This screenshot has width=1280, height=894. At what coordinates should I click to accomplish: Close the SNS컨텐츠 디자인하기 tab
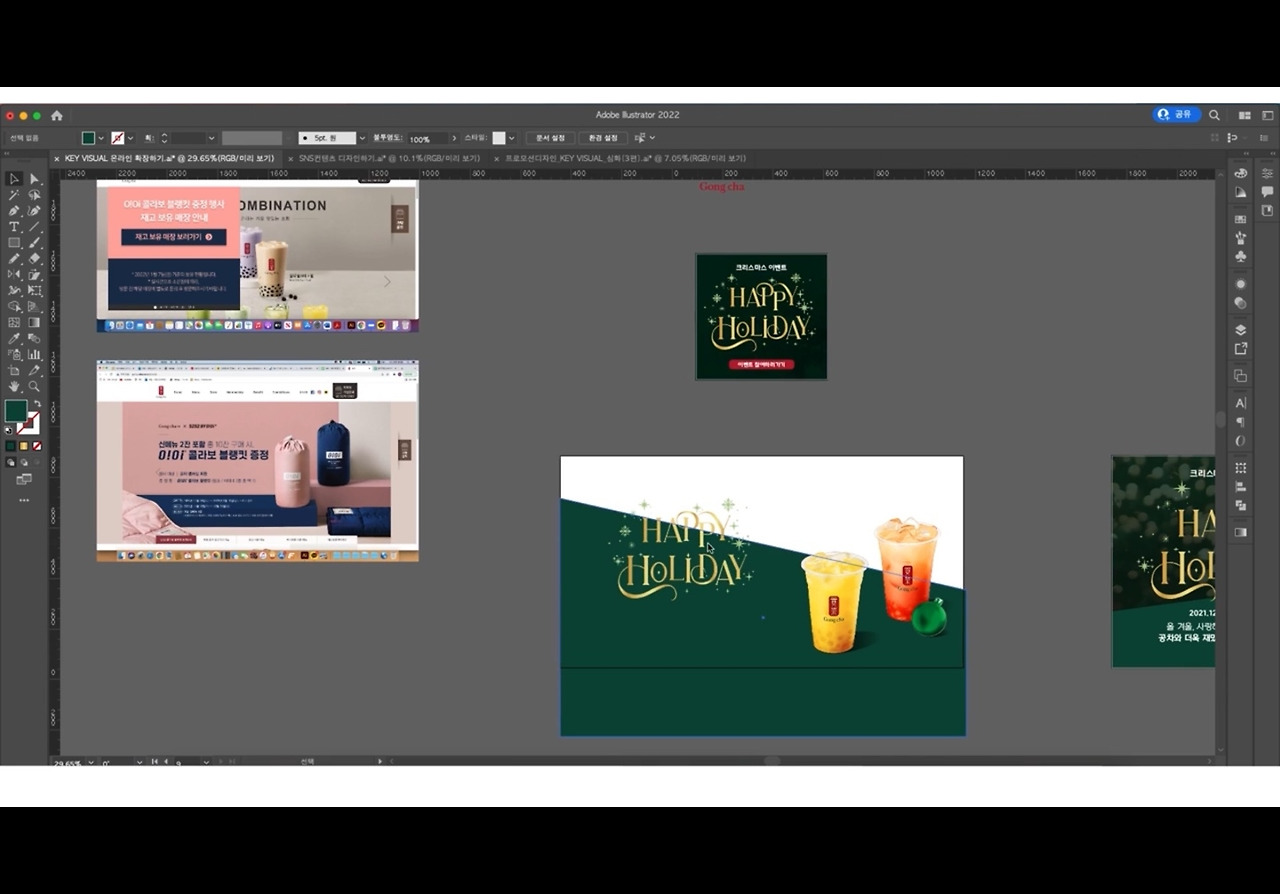[x=291, y=158]
